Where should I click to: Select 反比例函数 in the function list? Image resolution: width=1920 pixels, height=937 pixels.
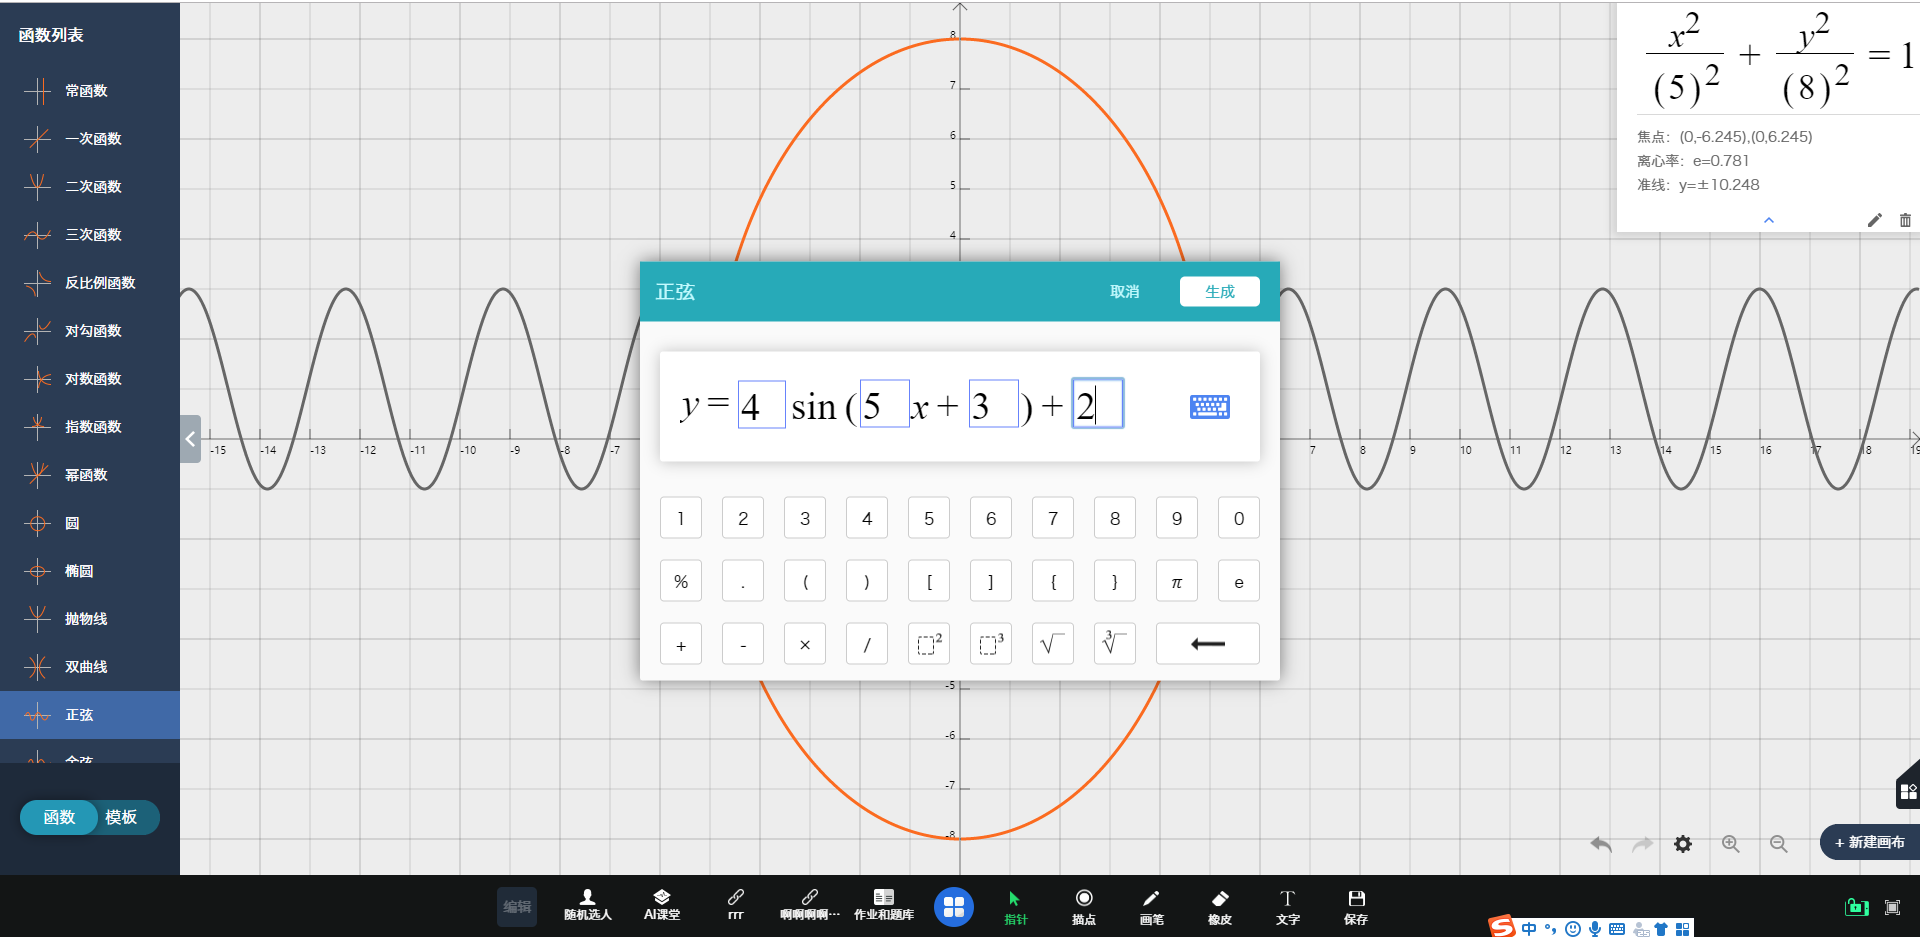pyautogui.click(x=90, y=283)
